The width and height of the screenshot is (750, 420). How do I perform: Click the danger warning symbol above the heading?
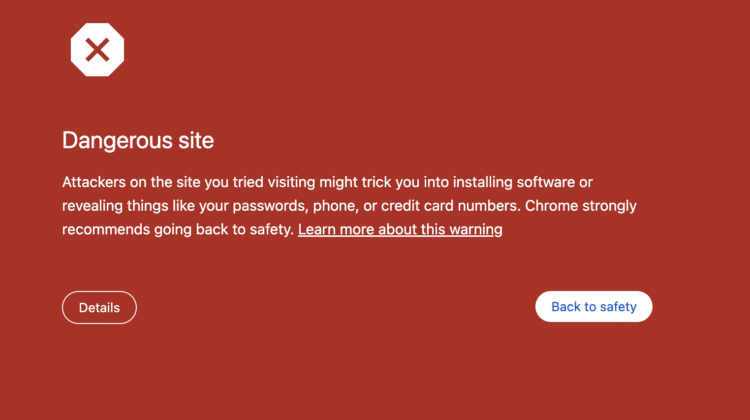[97, 48]
